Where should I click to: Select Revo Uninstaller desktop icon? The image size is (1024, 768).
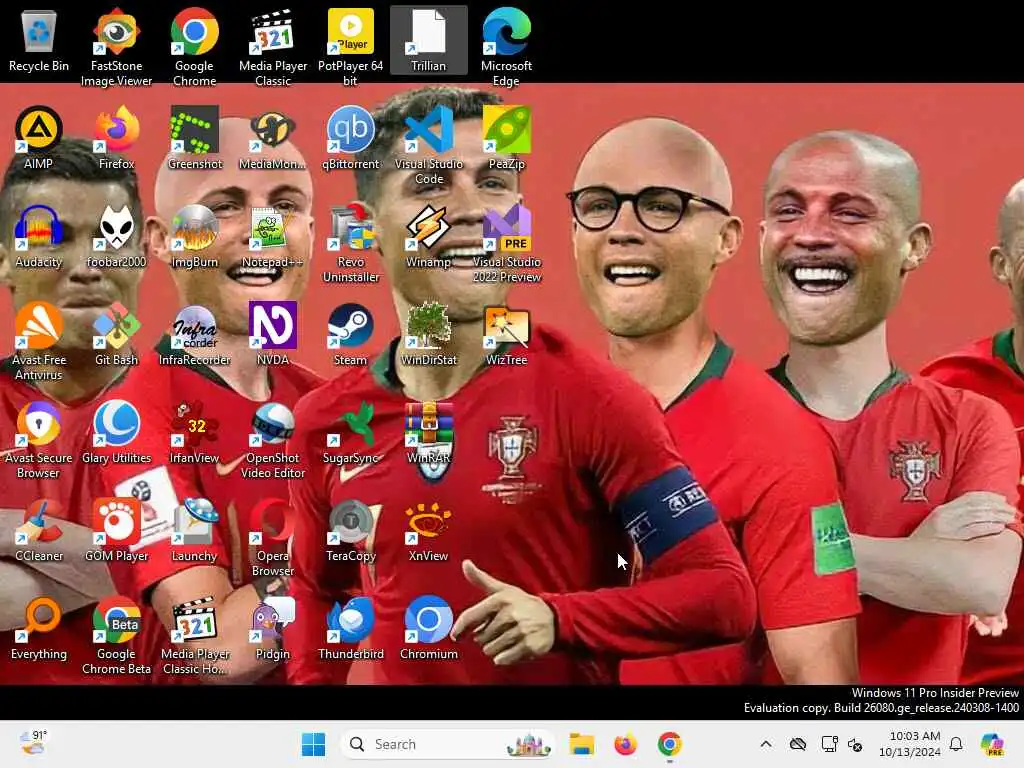[351, 243]
